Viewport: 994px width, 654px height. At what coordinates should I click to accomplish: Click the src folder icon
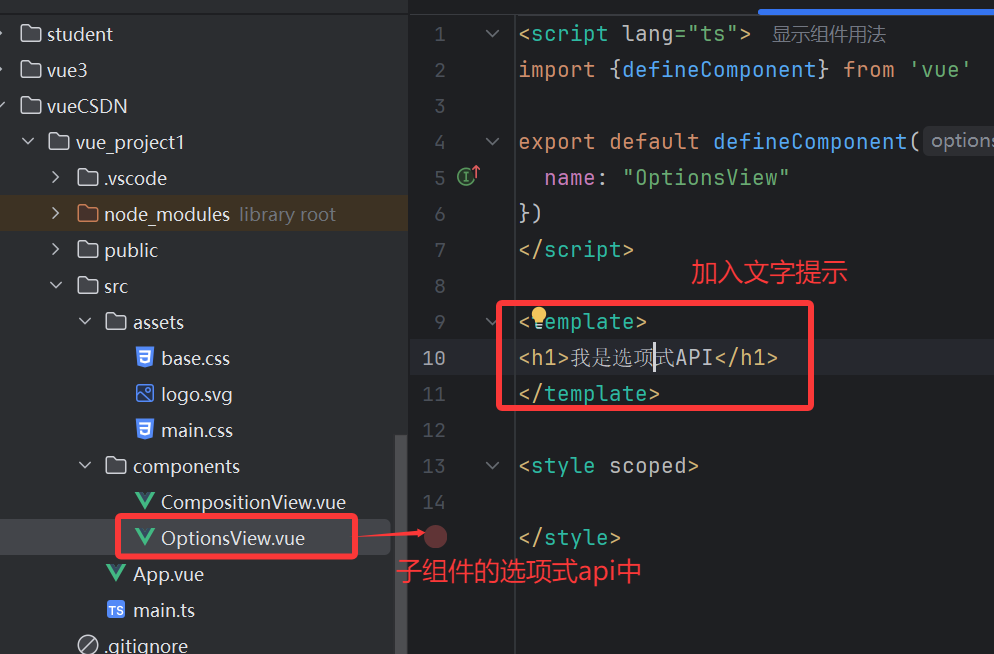click(87, 286)
